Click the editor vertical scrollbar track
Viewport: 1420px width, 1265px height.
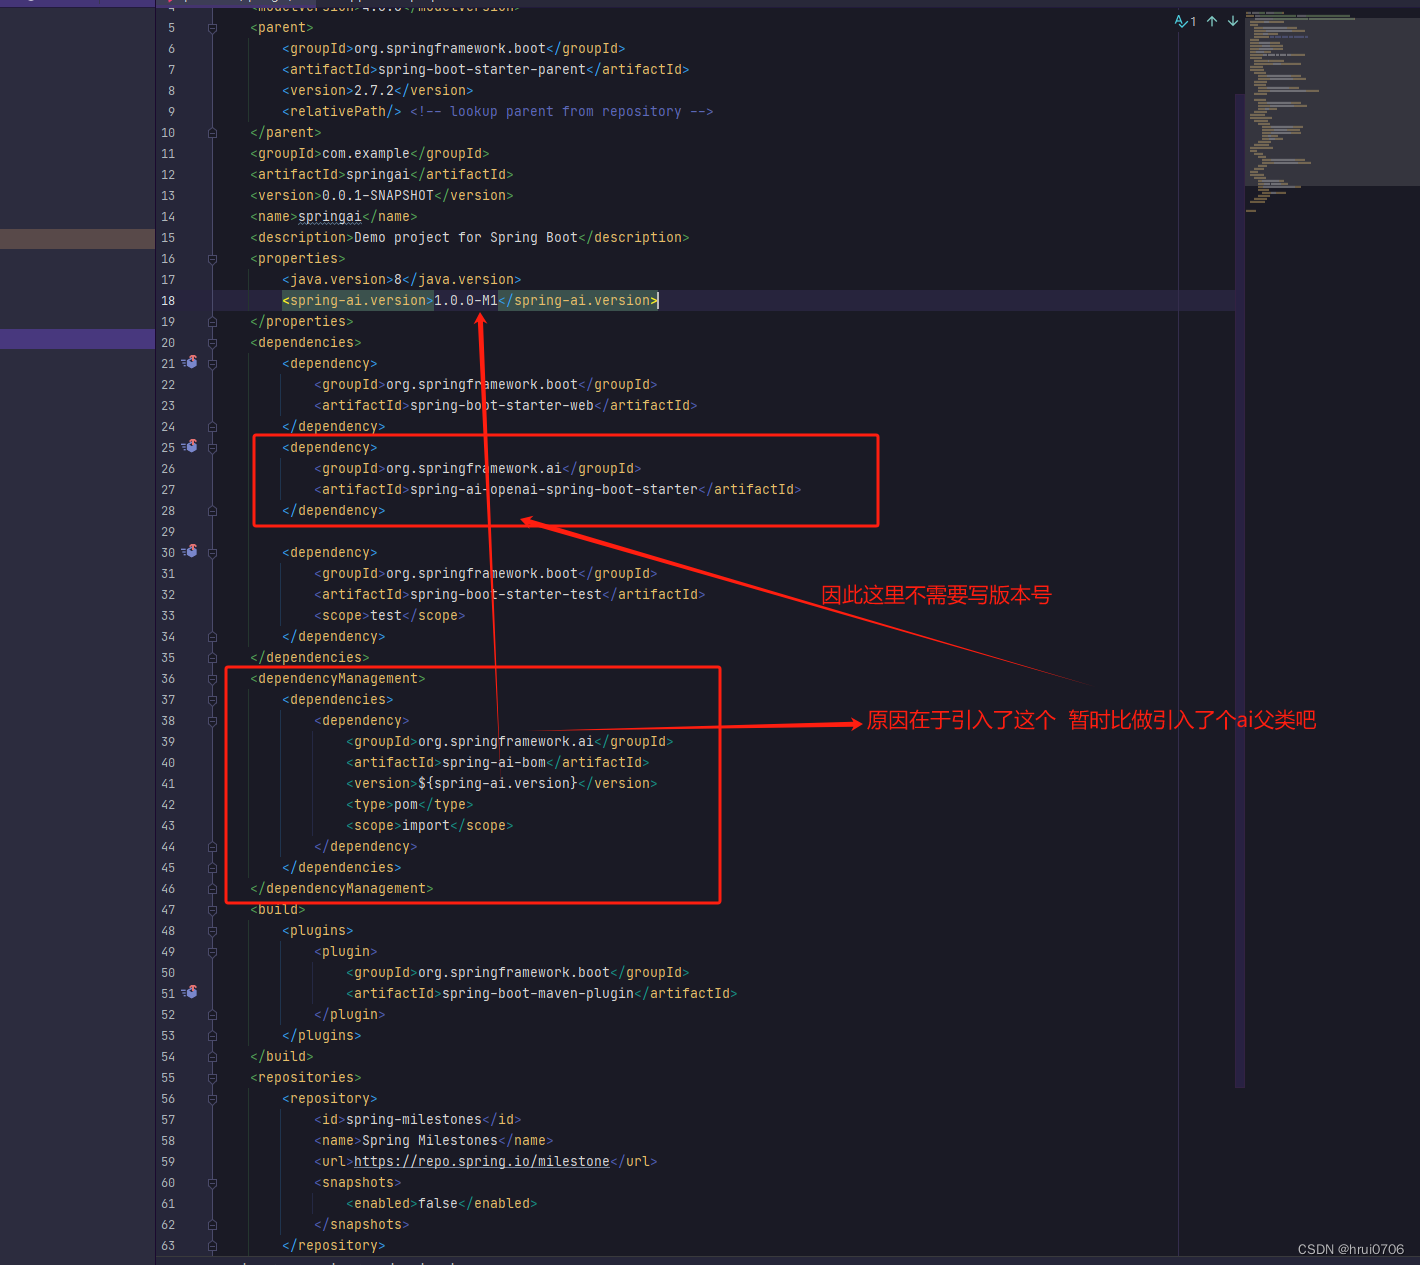[x=1240, y=590]
